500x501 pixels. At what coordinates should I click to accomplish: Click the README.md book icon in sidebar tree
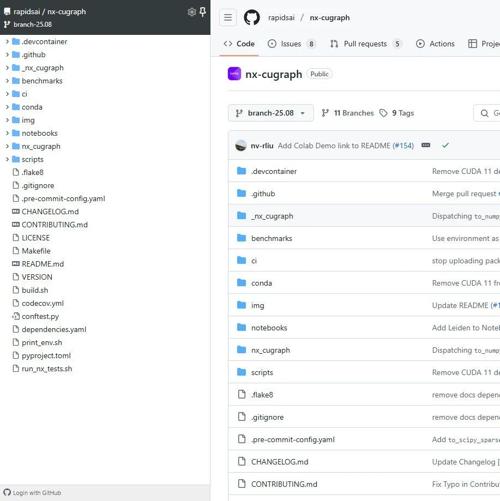tap(16, 264)
